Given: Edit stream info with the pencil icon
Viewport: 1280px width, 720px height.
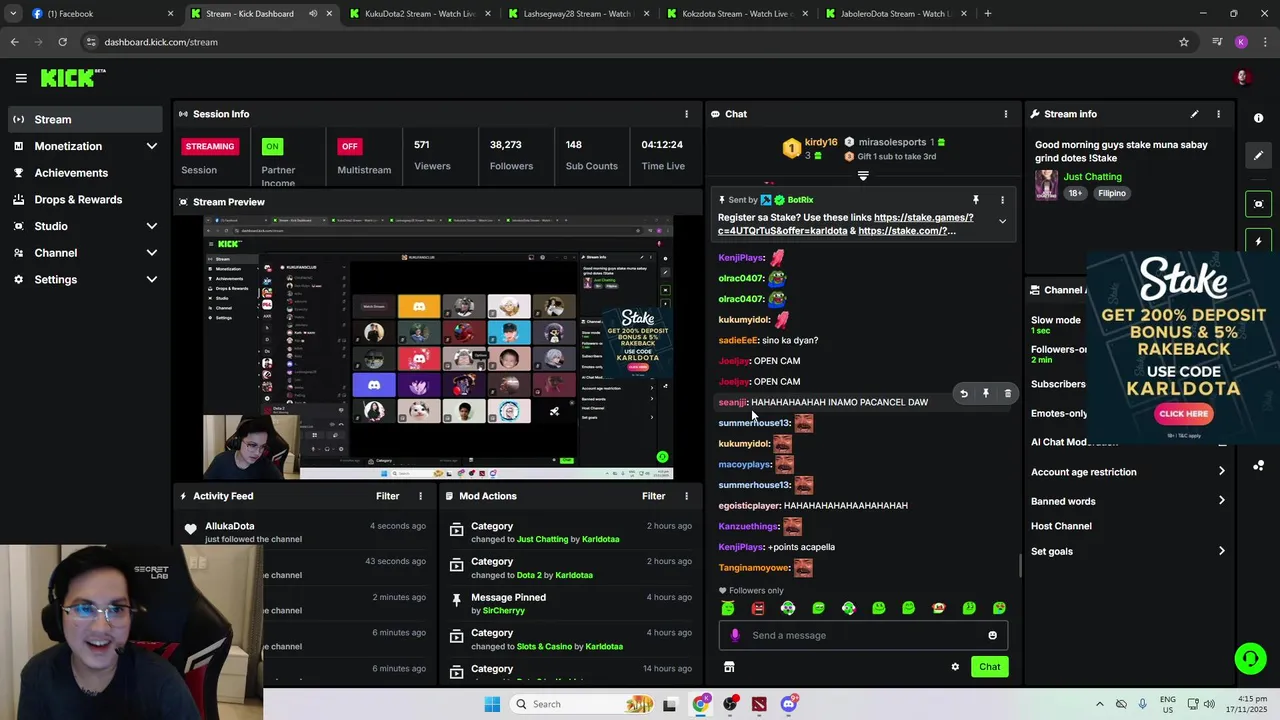Looking at the screenshot, I should click(x=1194, y=114).
